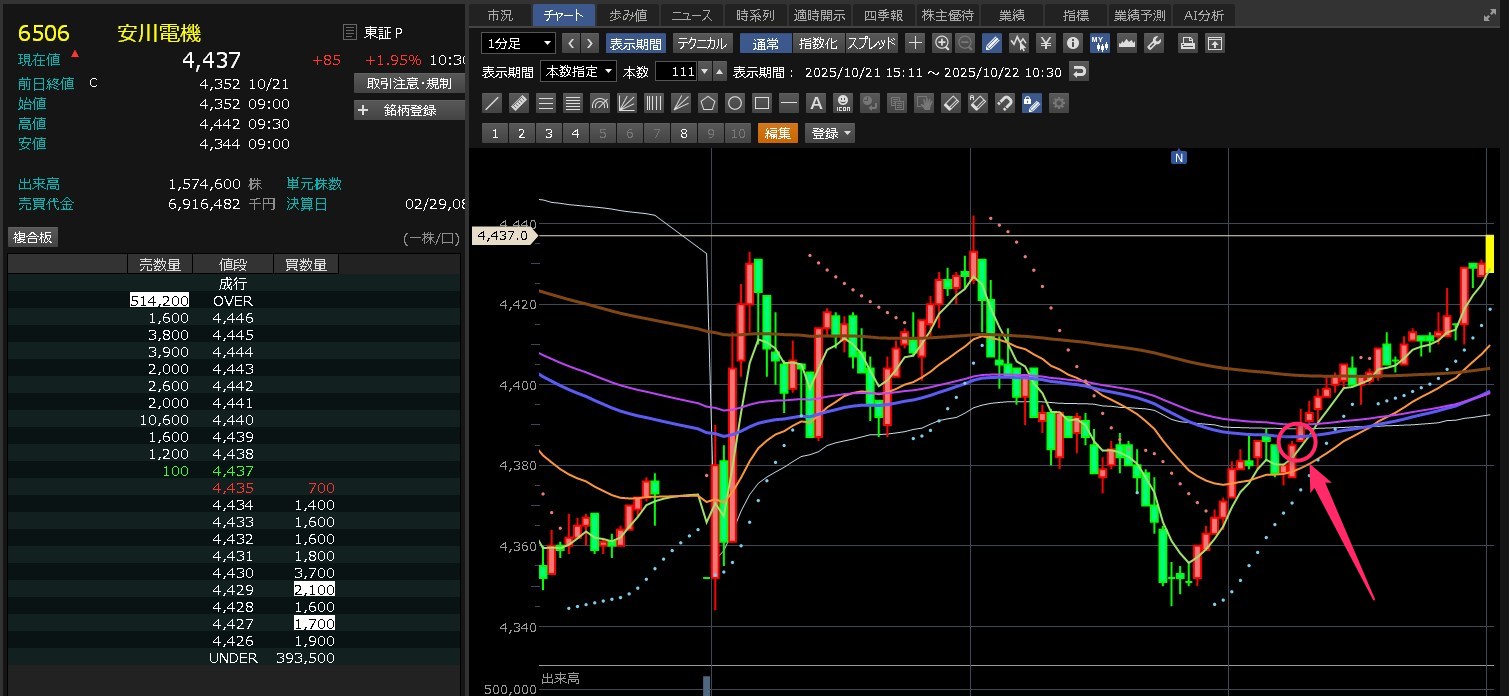Expand the 登録 dropdown button
1509x696 pixels.
pos(832,133)
